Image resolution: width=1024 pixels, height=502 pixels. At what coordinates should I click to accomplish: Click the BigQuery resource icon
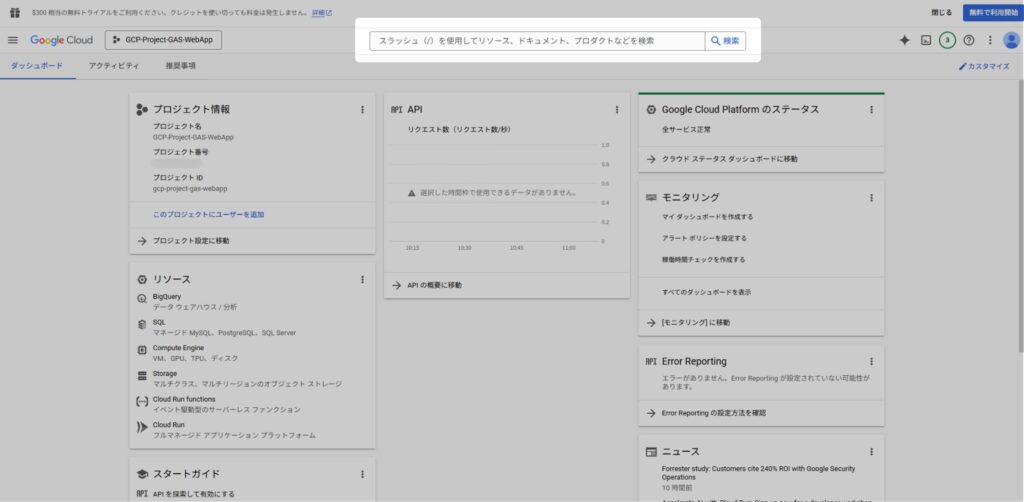click(x=142, y=299)
